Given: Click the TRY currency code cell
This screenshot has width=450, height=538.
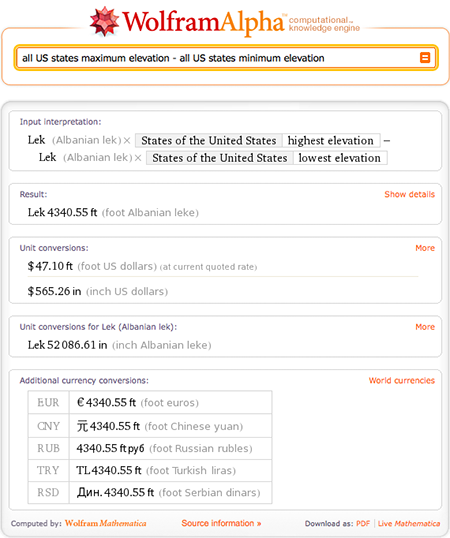Looking at the screenshot, I should [x=48, y=470].
